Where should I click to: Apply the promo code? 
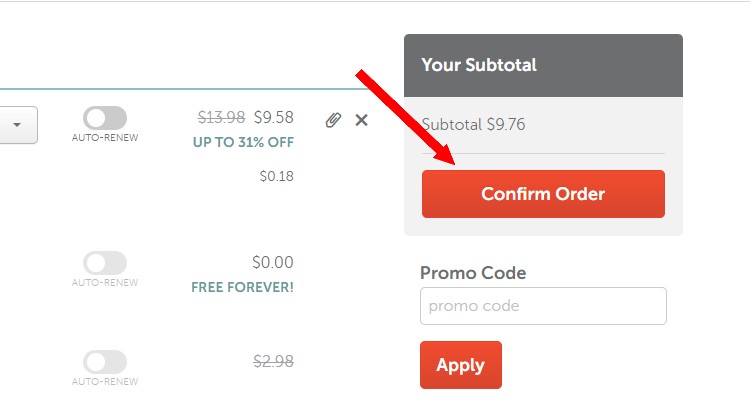[x=461, y=365]
